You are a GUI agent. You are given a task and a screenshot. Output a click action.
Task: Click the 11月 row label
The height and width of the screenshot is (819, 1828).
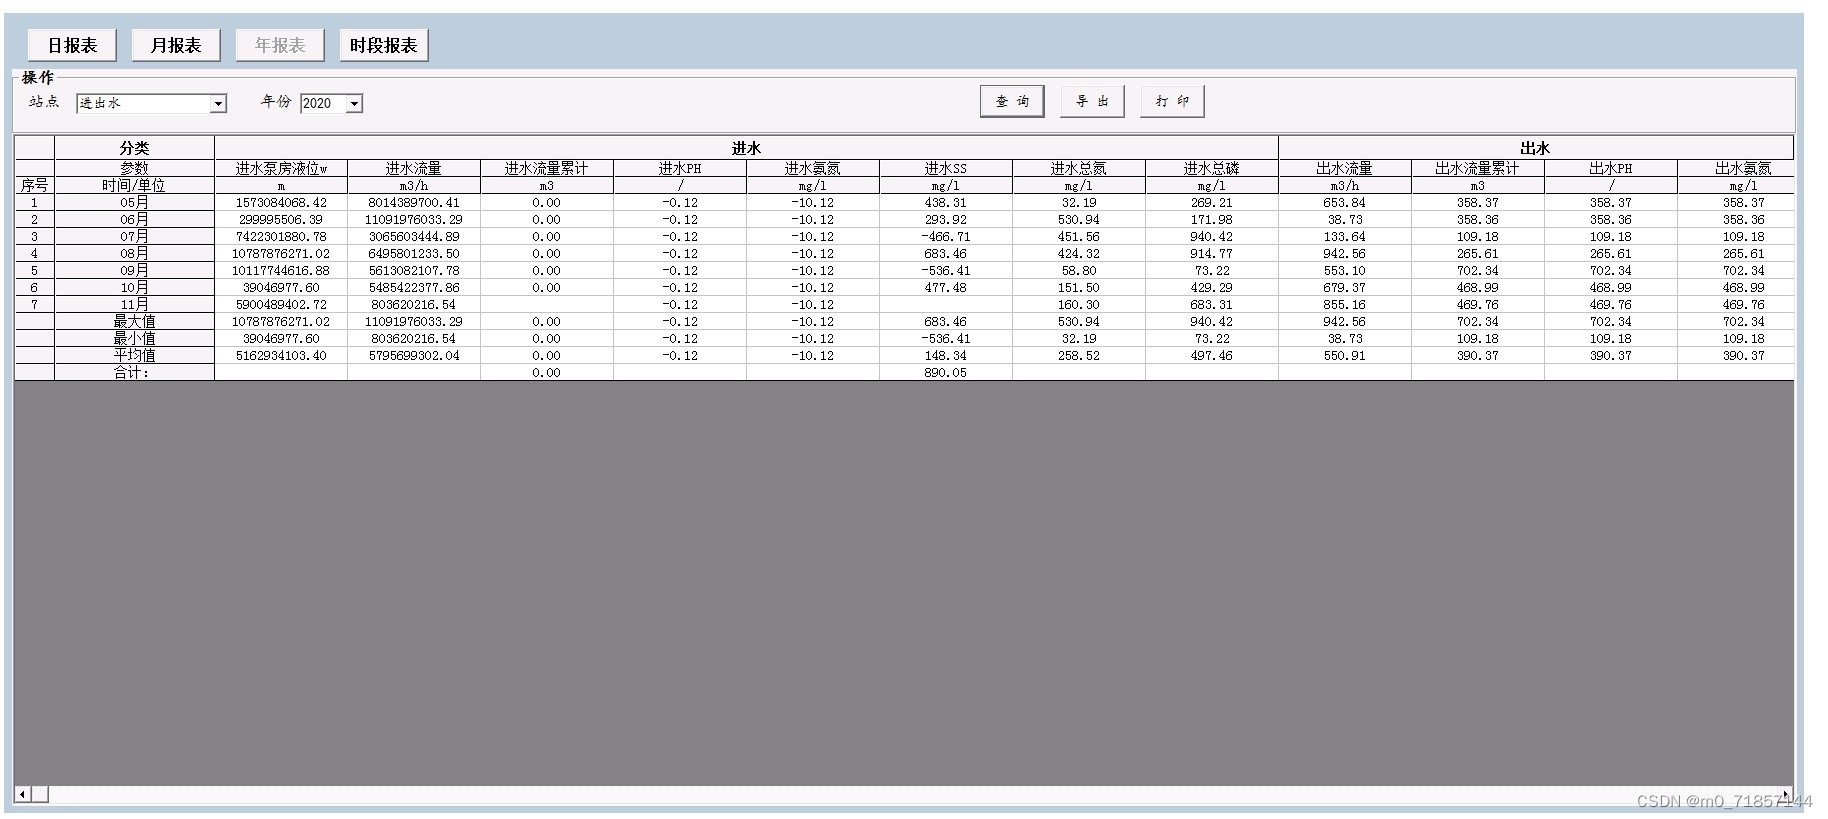coord(134,305)
